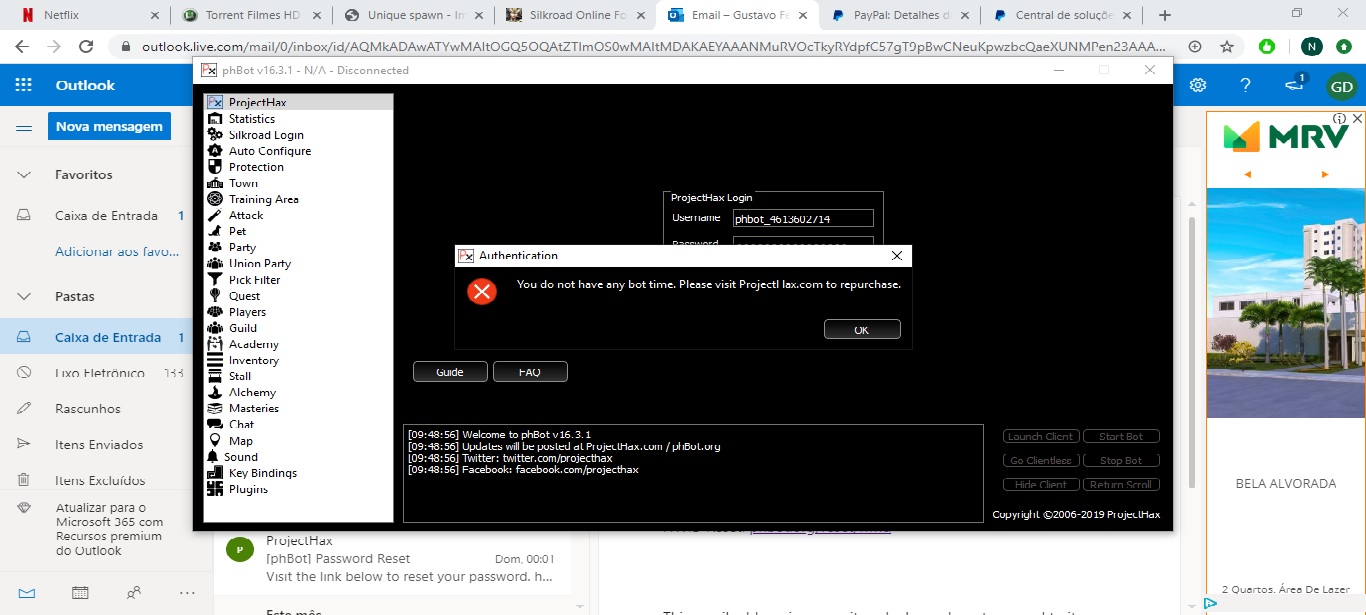Screen dimensions: 1366x615
Task: Open Outlook settings gear icon
Action: point(1197,86)
